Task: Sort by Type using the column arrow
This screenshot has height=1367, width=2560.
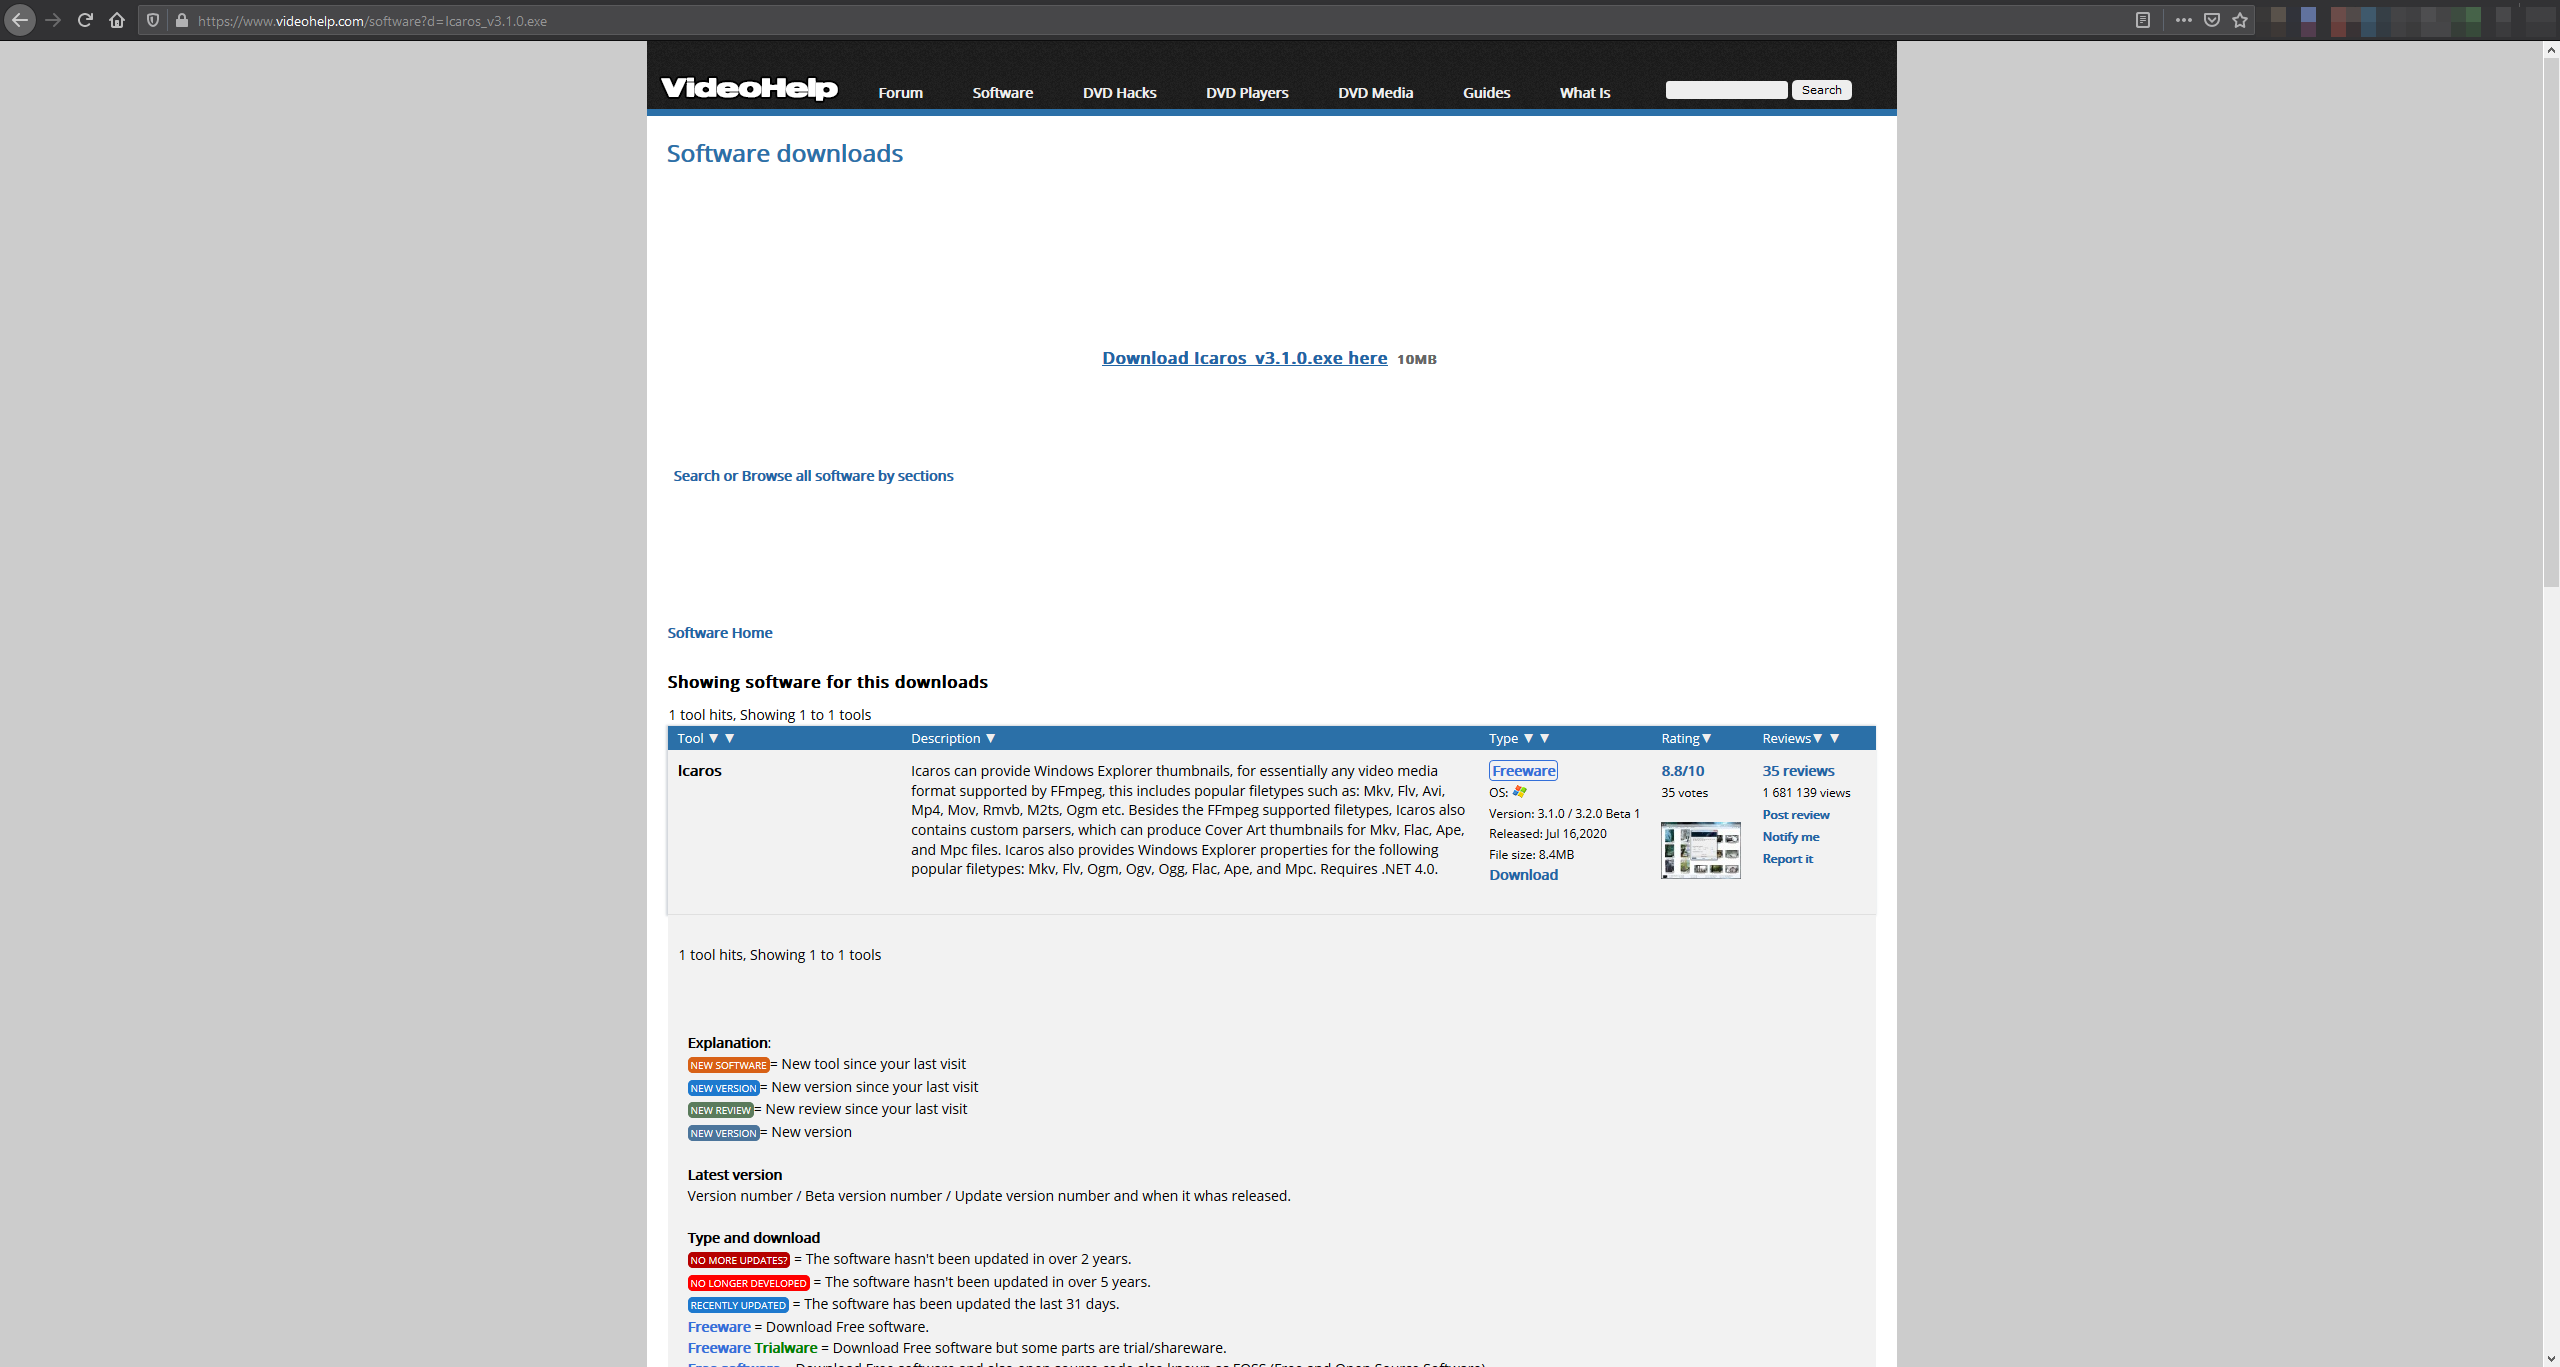Action: (x=1527, y=738)
